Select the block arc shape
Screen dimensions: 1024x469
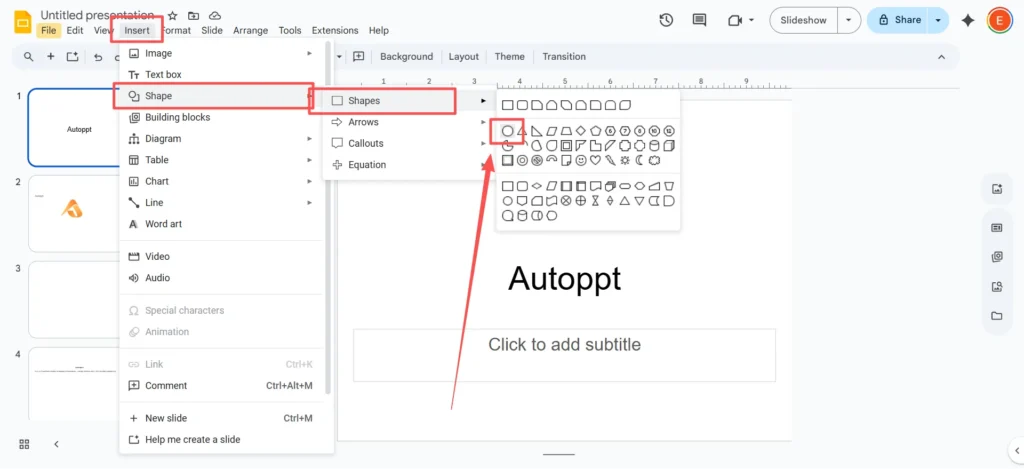[x=552, y=159]
